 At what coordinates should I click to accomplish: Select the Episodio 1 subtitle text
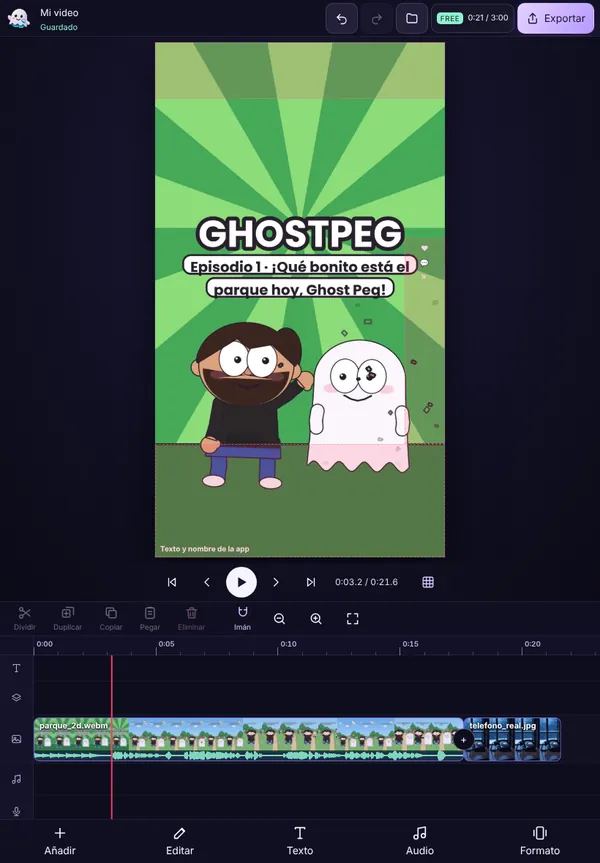[300, 278]
